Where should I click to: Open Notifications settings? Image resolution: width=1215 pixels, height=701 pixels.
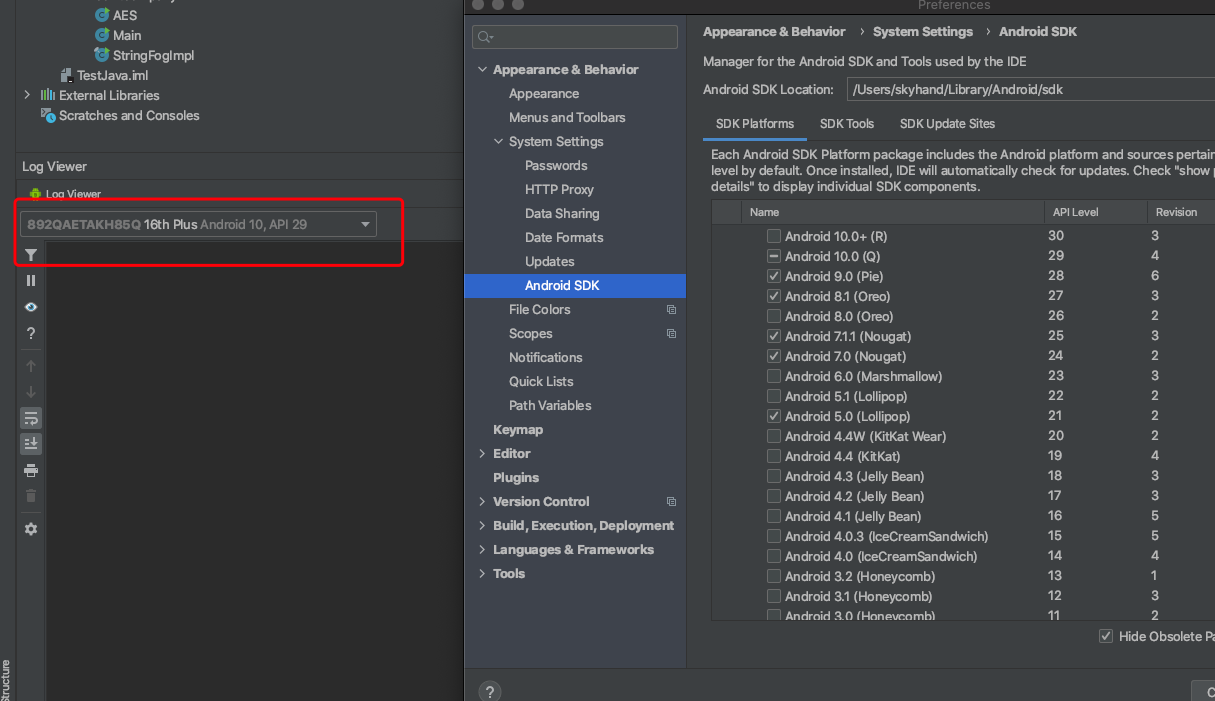(545, 357)
